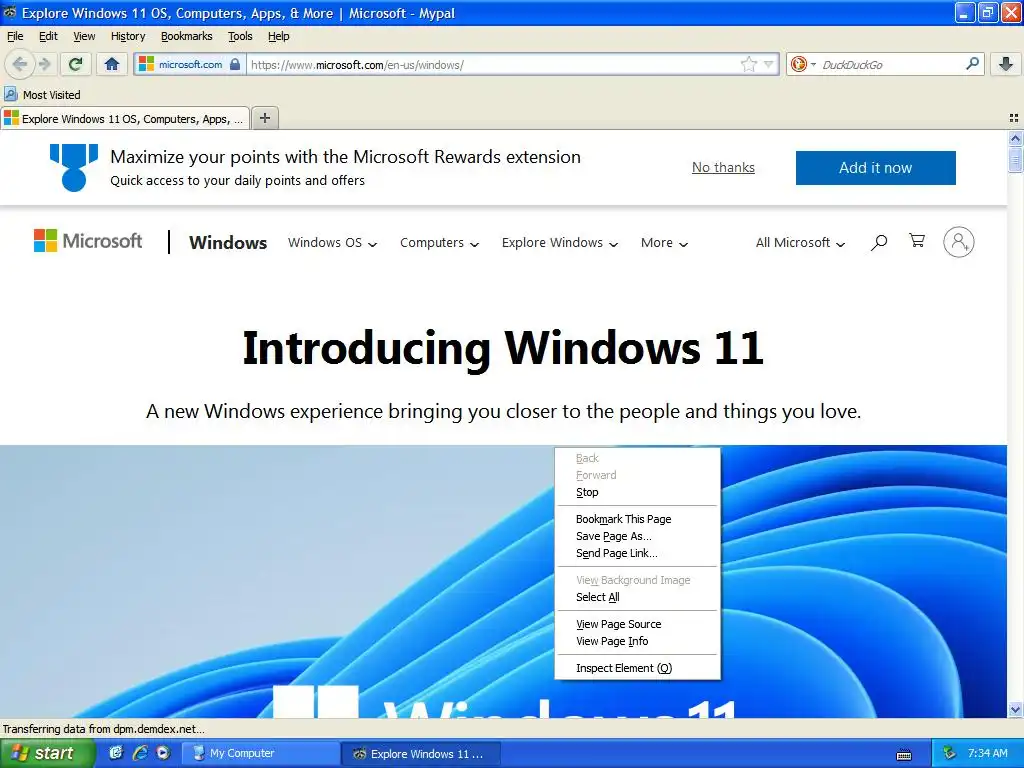The image size is (1024, 768).
Task: Click the Microsoft Rewards medal icon
Action: pos(74,167)
